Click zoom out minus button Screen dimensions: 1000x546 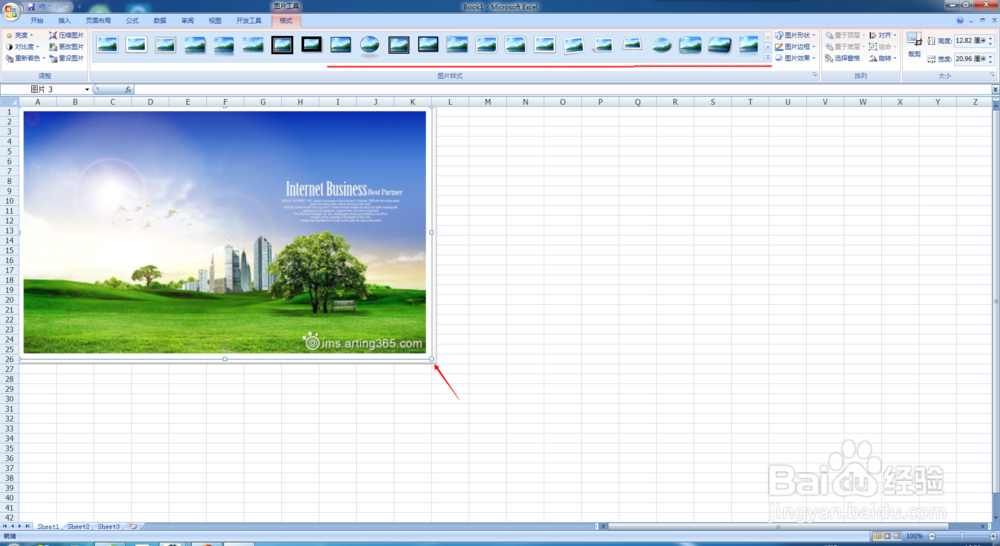(x=932, y=536)
